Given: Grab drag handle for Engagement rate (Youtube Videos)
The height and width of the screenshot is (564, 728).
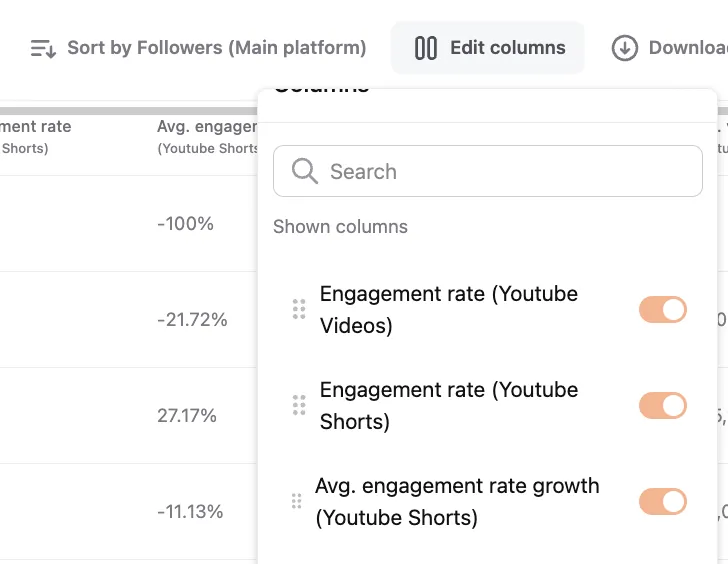Looking at the screenshot, I should click(x=299, y=309).
